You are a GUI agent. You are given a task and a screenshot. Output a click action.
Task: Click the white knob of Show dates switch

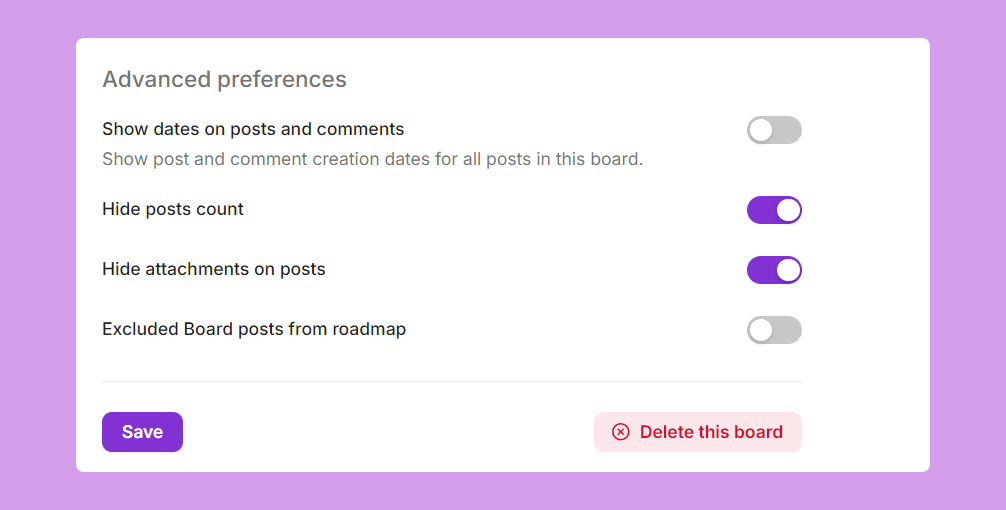pyautogui.click(x=761, y=130)
